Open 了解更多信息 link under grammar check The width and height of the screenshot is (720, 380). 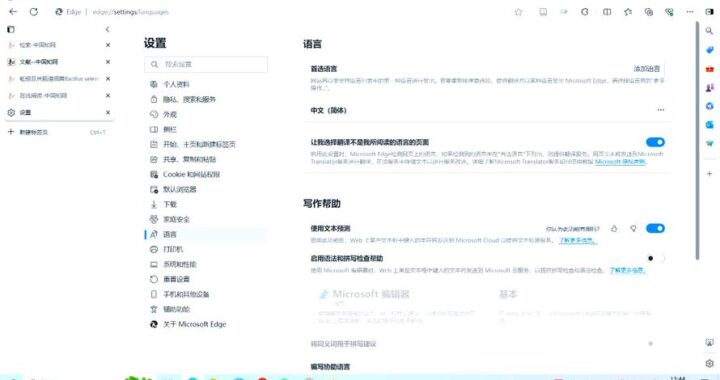[627, 270]
